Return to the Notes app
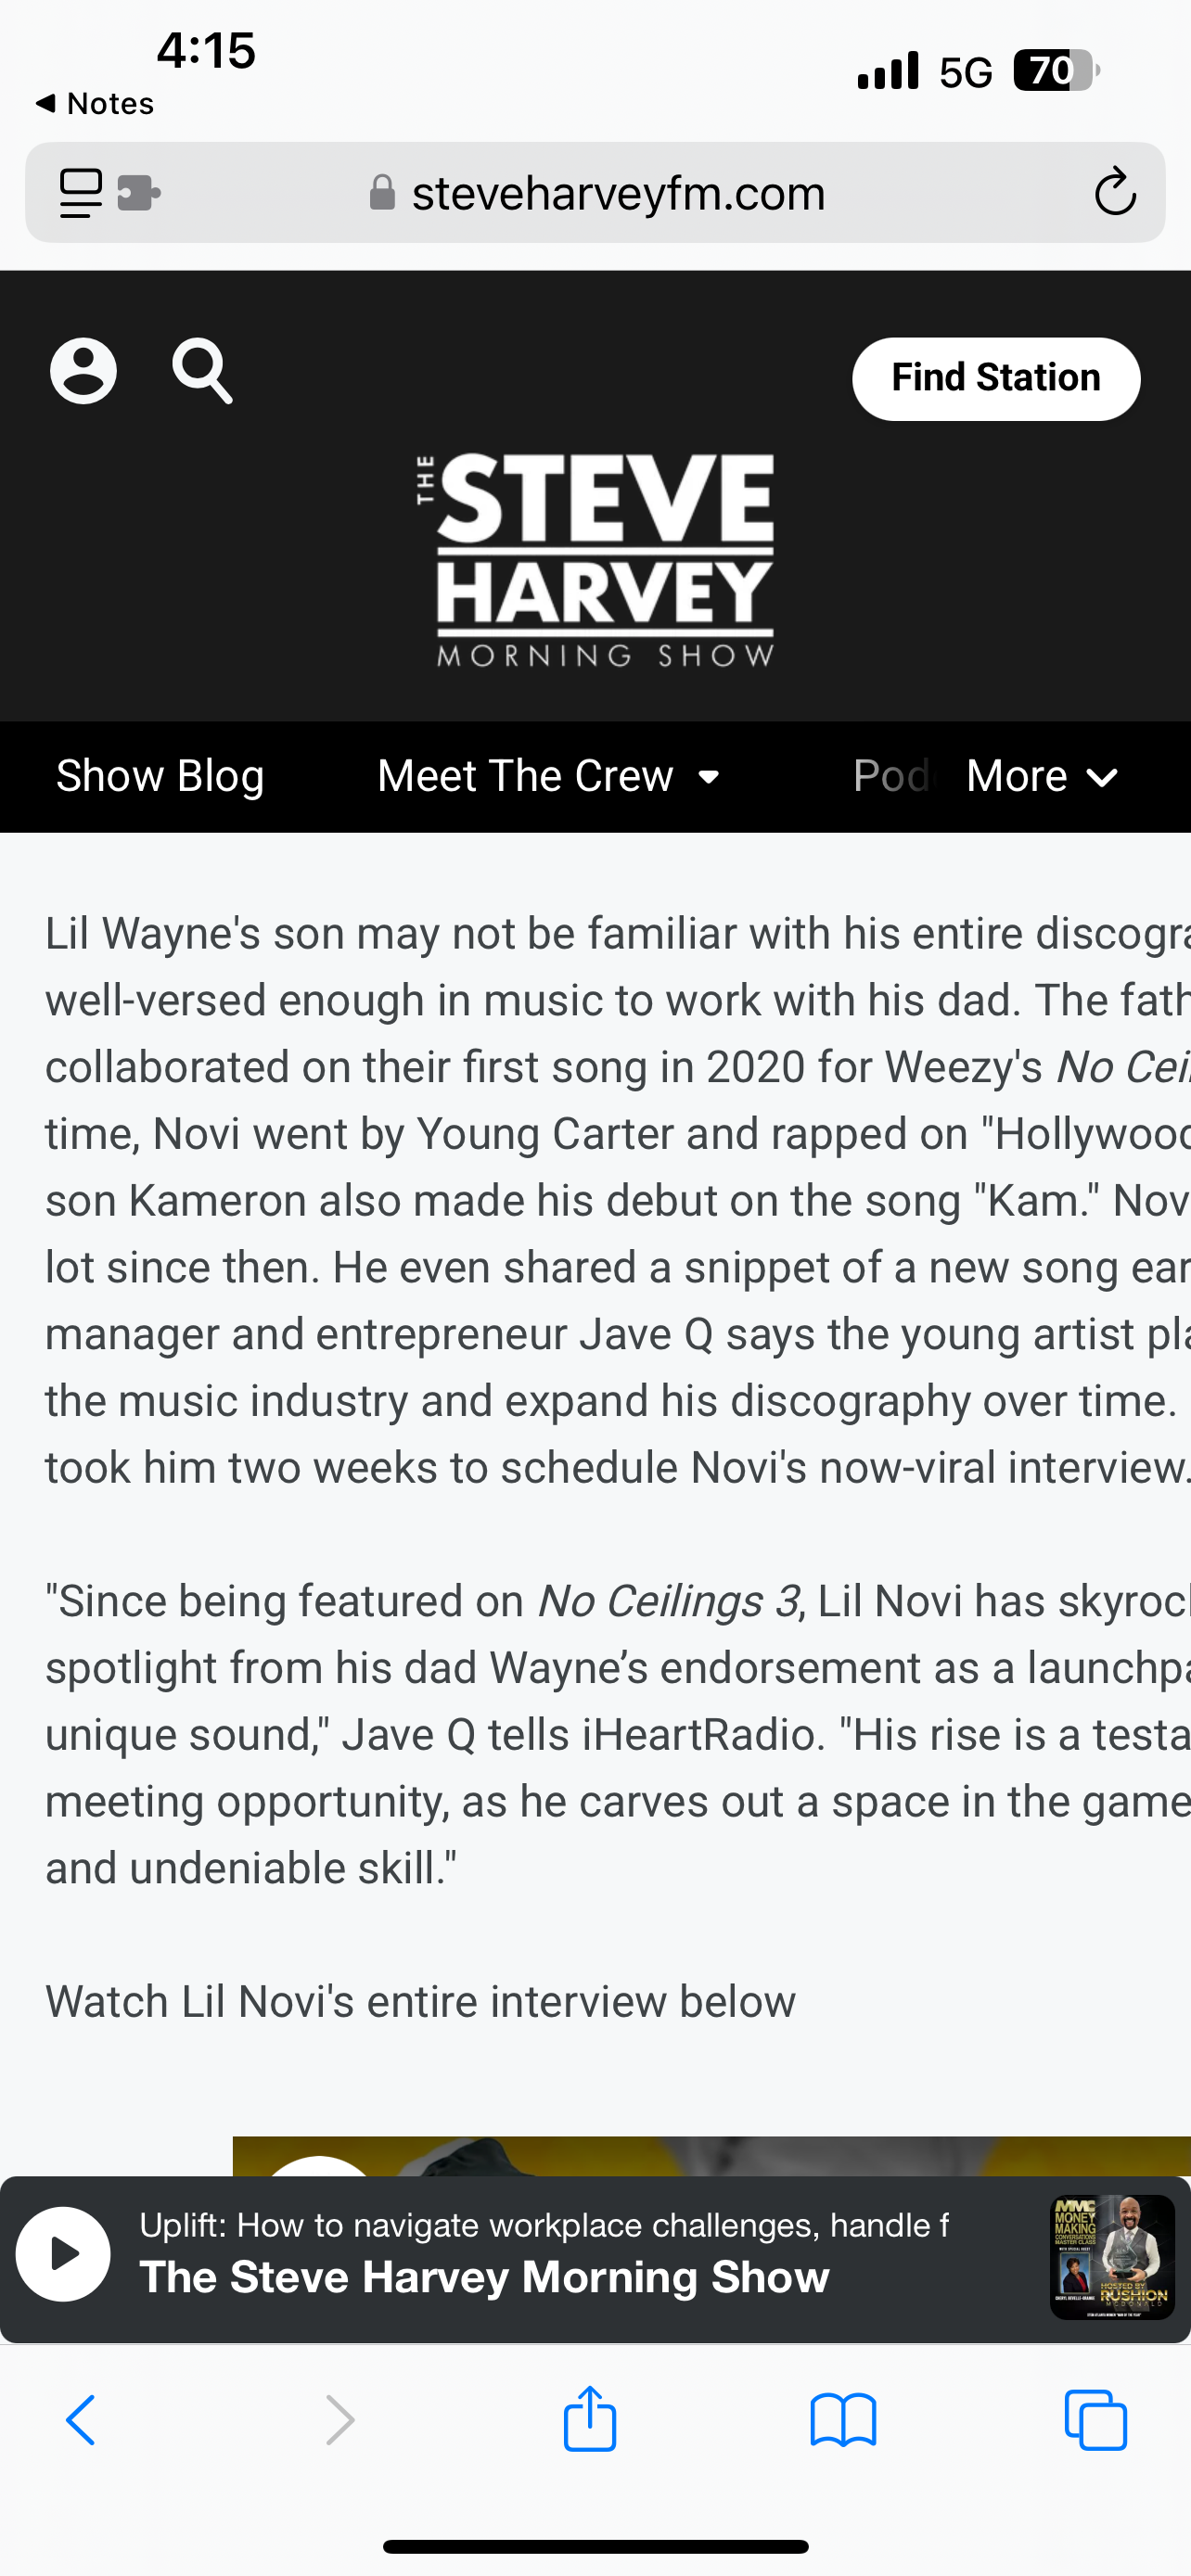 (95, 103)
